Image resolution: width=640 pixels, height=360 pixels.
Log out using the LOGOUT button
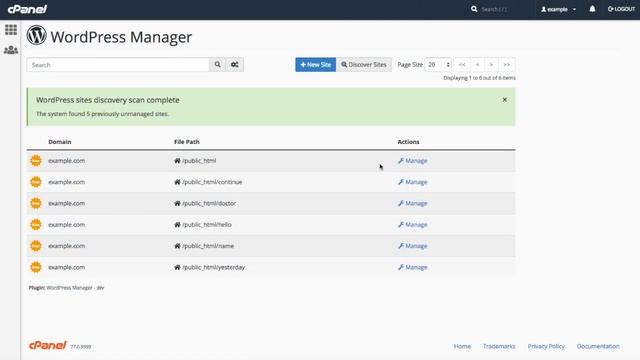coord(621,9)
